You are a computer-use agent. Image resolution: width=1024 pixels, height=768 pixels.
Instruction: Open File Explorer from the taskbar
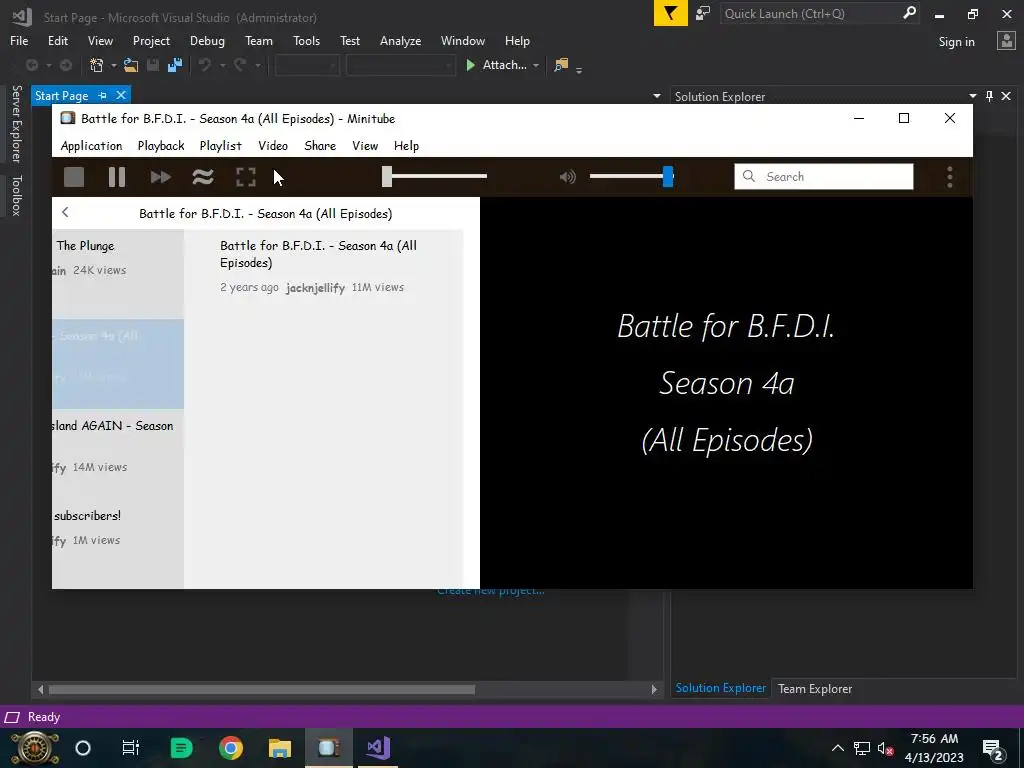(280, 748)
